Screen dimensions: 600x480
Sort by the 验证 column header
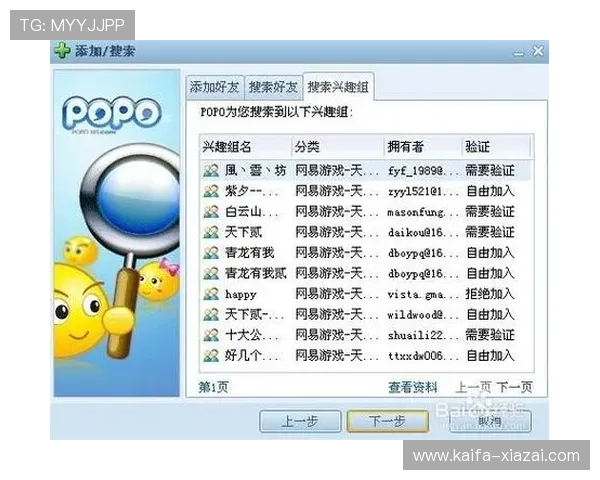pos(496,147)
